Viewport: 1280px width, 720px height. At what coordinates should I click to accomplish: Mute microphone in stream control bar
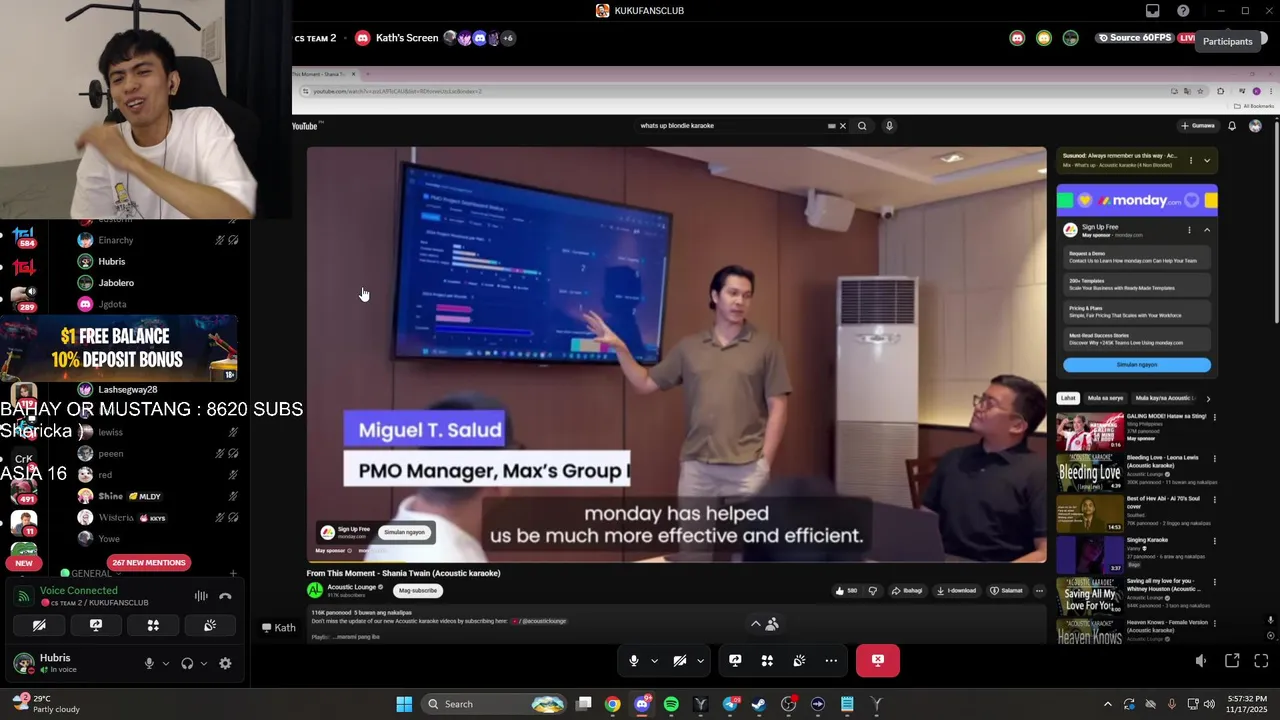point(634,660)
